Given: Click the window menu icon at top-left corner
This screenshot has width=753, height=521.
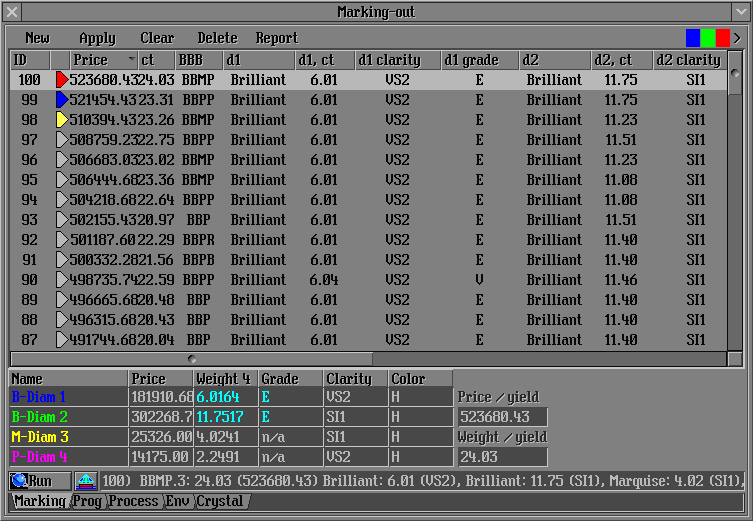Looking at the screenshot, I should [x=14, y=12].
